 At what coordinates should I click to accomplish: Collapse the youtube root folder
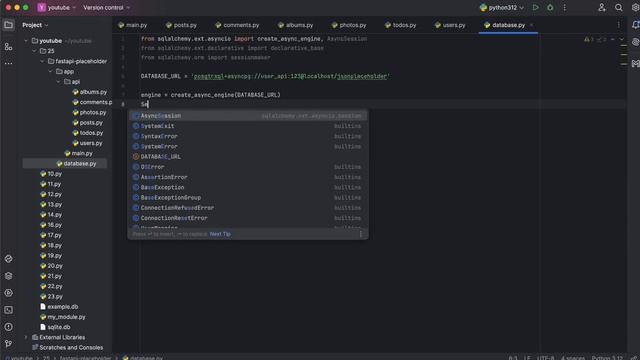(x=26, y=41)
